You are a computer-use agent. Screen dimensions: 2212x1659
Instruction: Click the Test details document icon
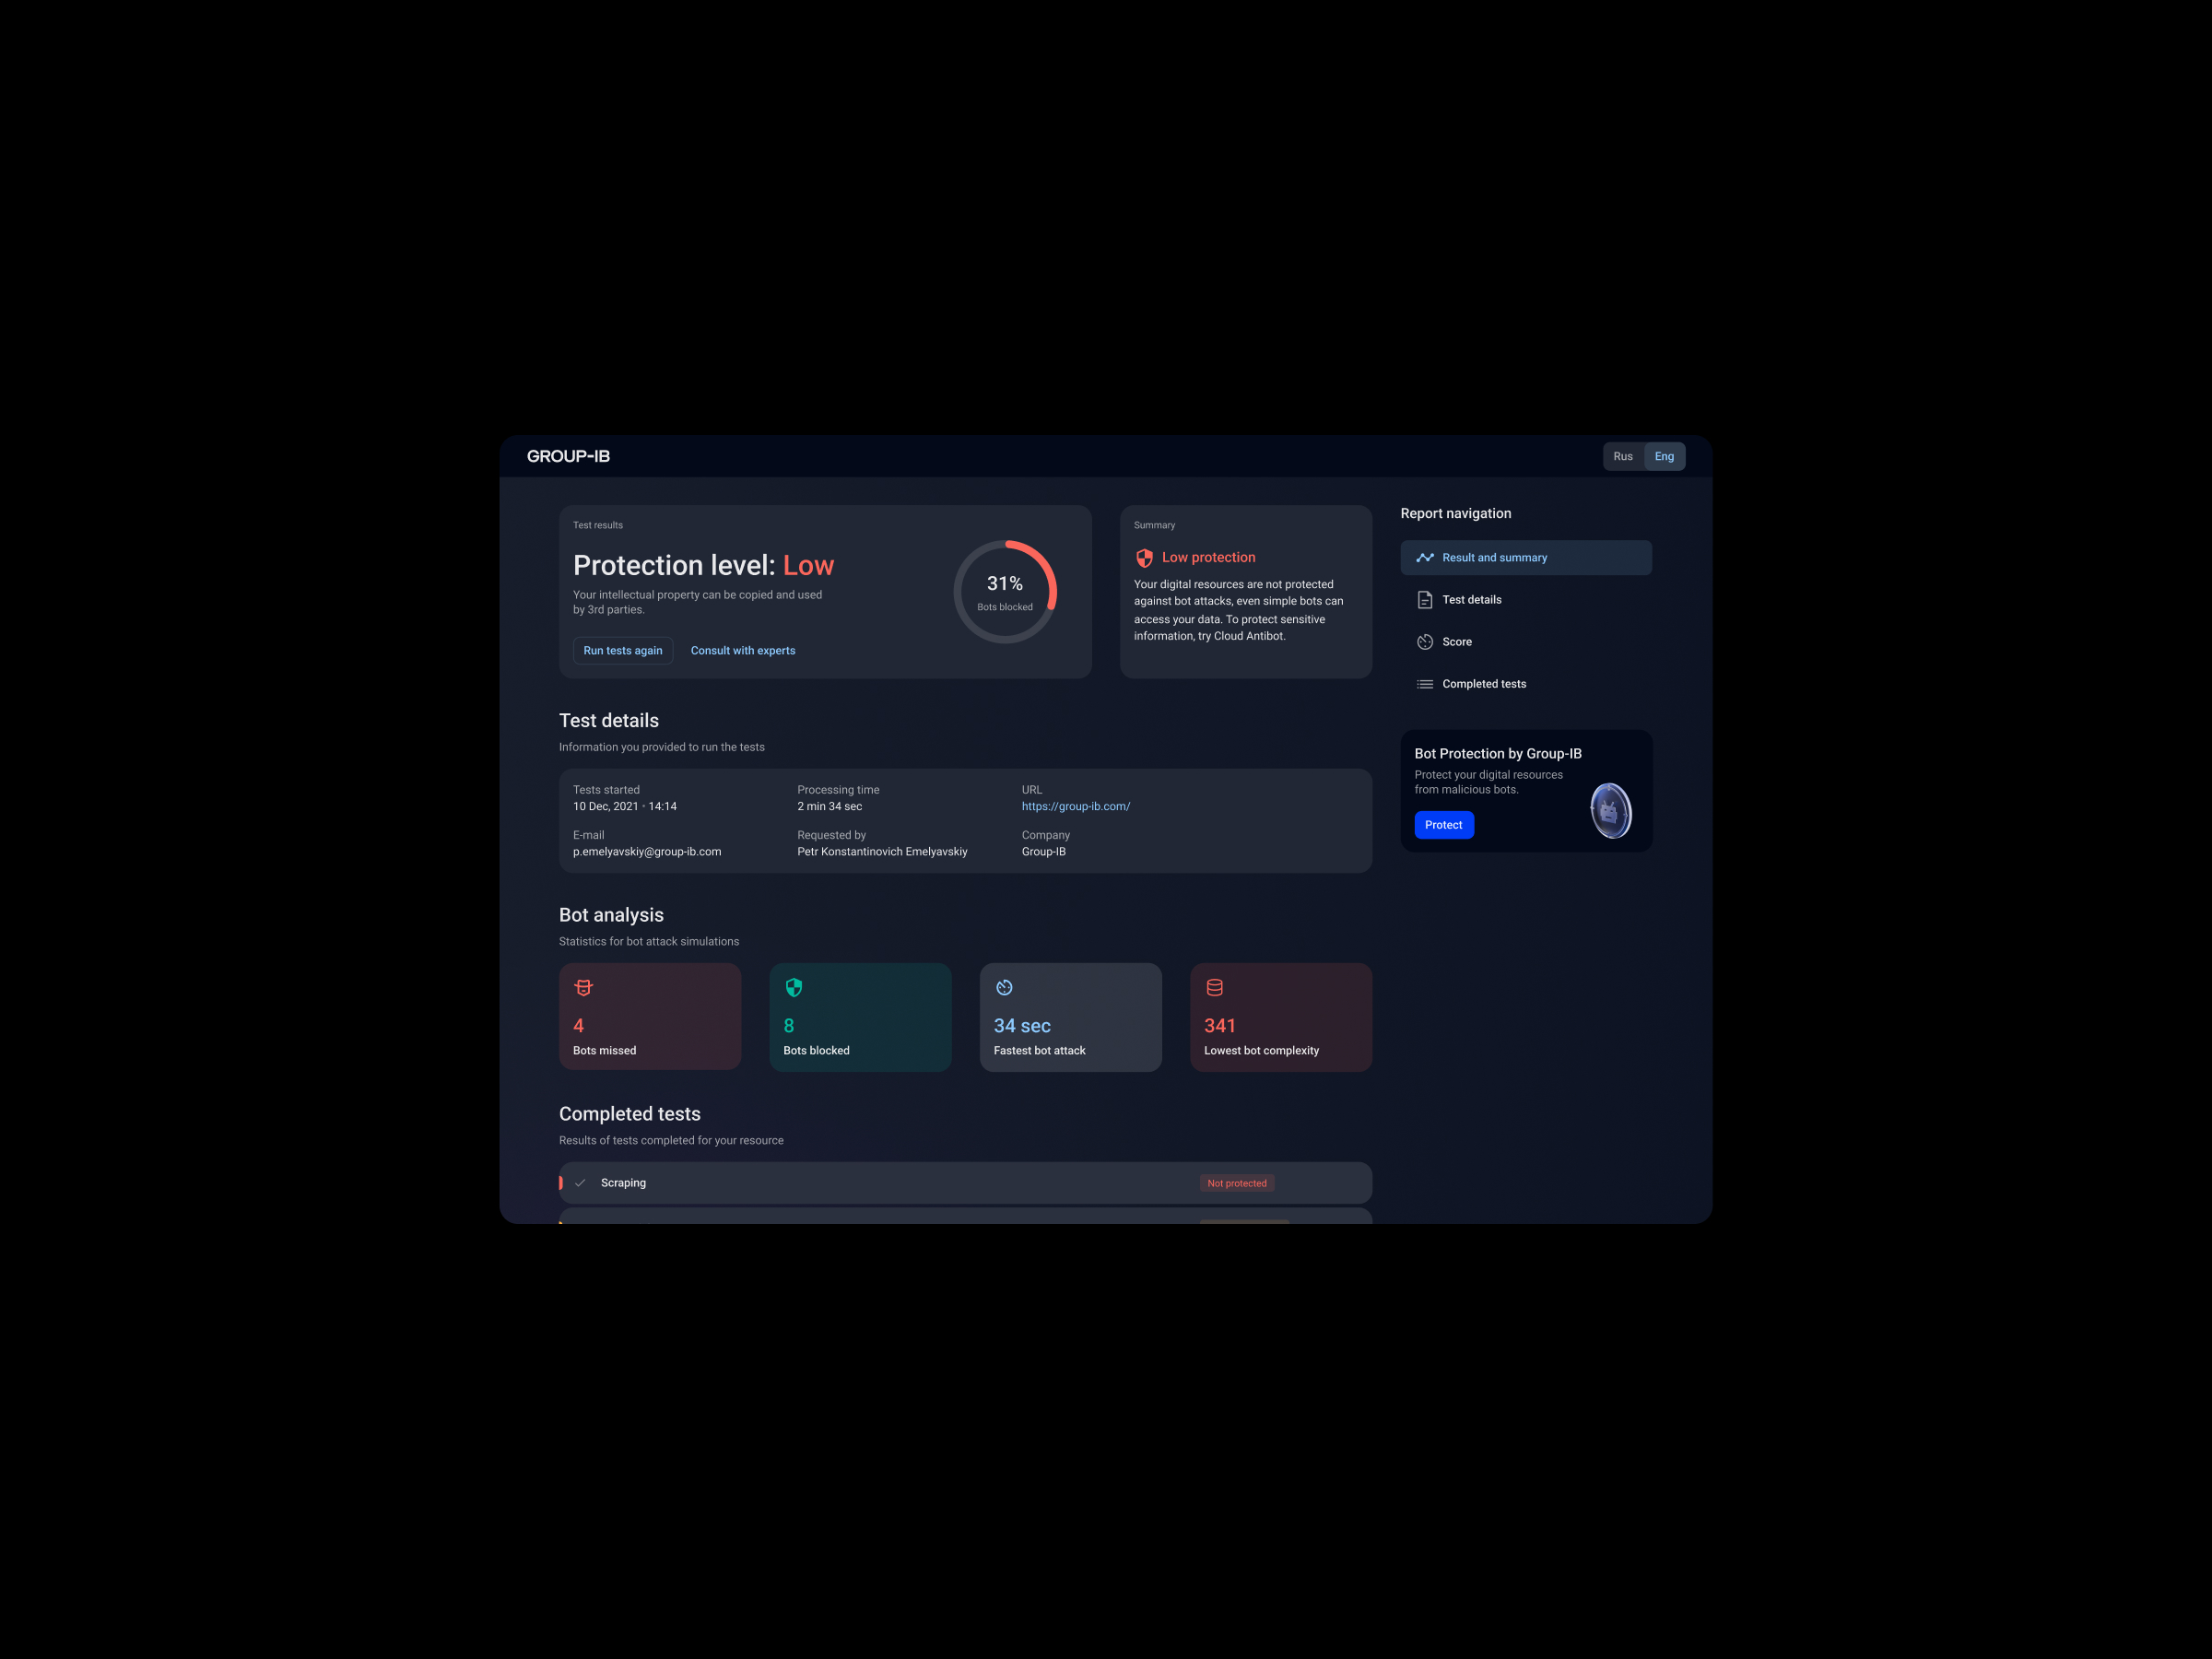[1425, 600]
